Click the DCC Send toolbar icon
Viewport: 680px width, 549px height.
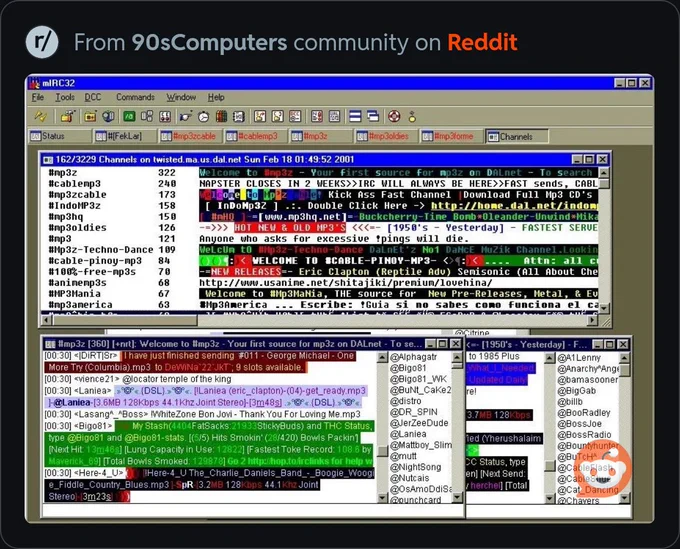[260, 116]
